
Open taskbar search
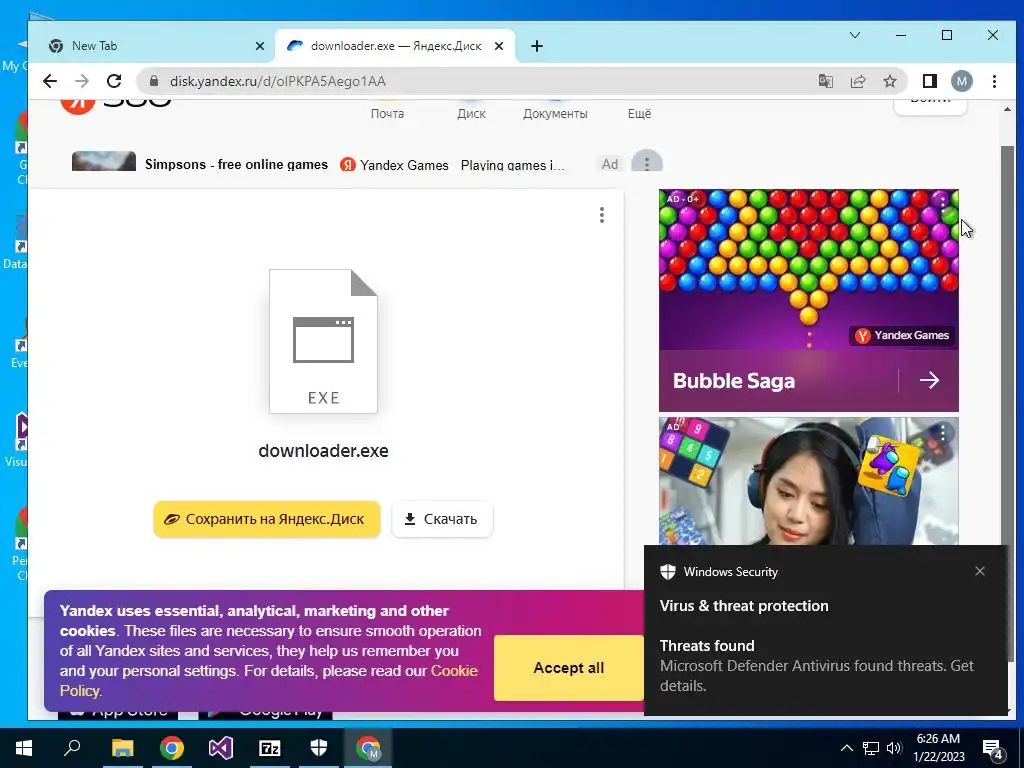click(x=72, y=748)
